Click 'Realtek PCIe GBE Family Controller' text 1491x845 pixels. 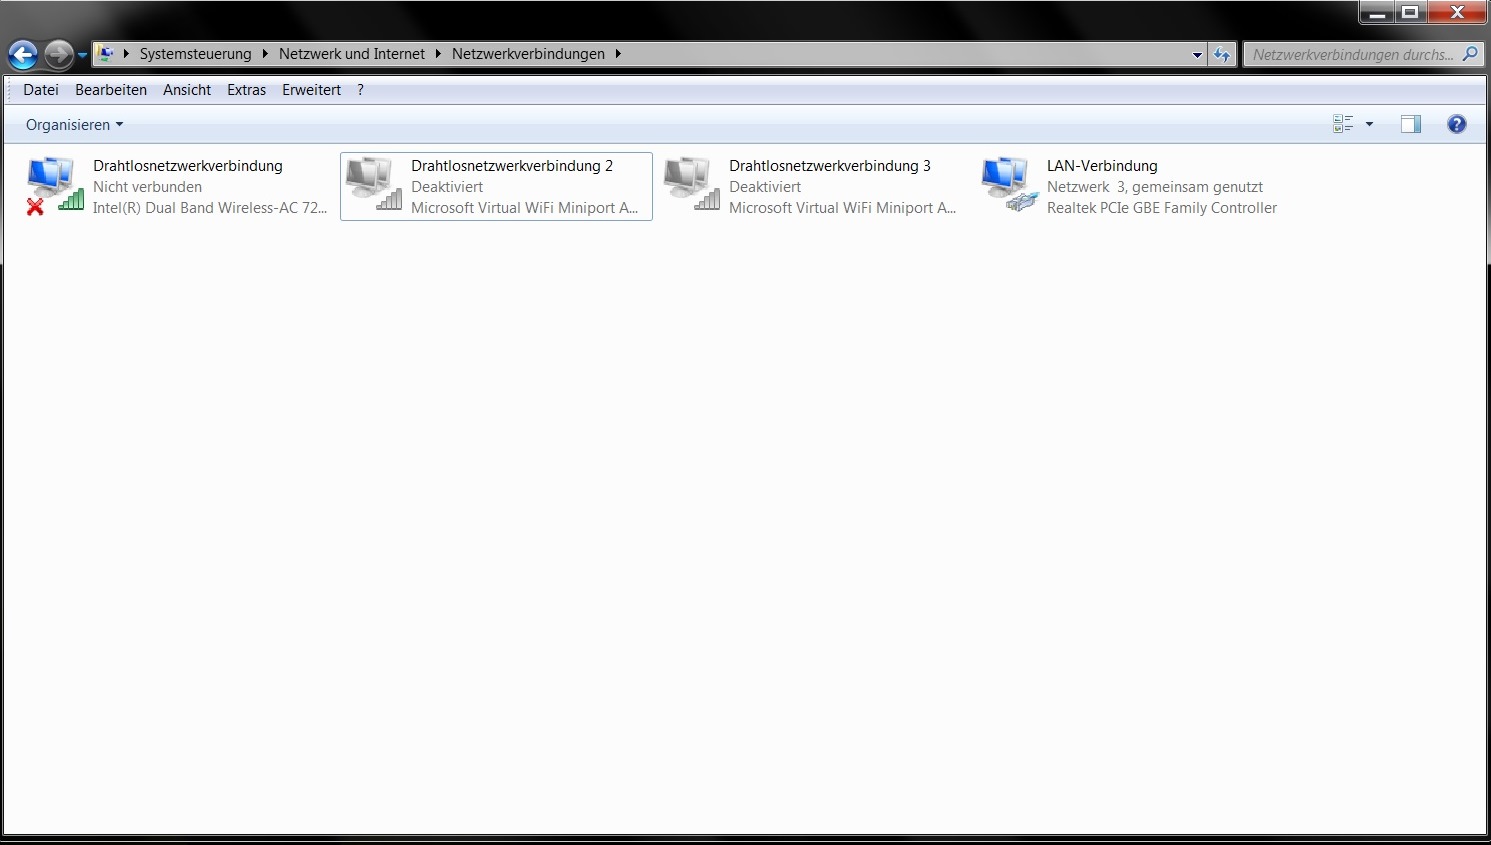1162,208
